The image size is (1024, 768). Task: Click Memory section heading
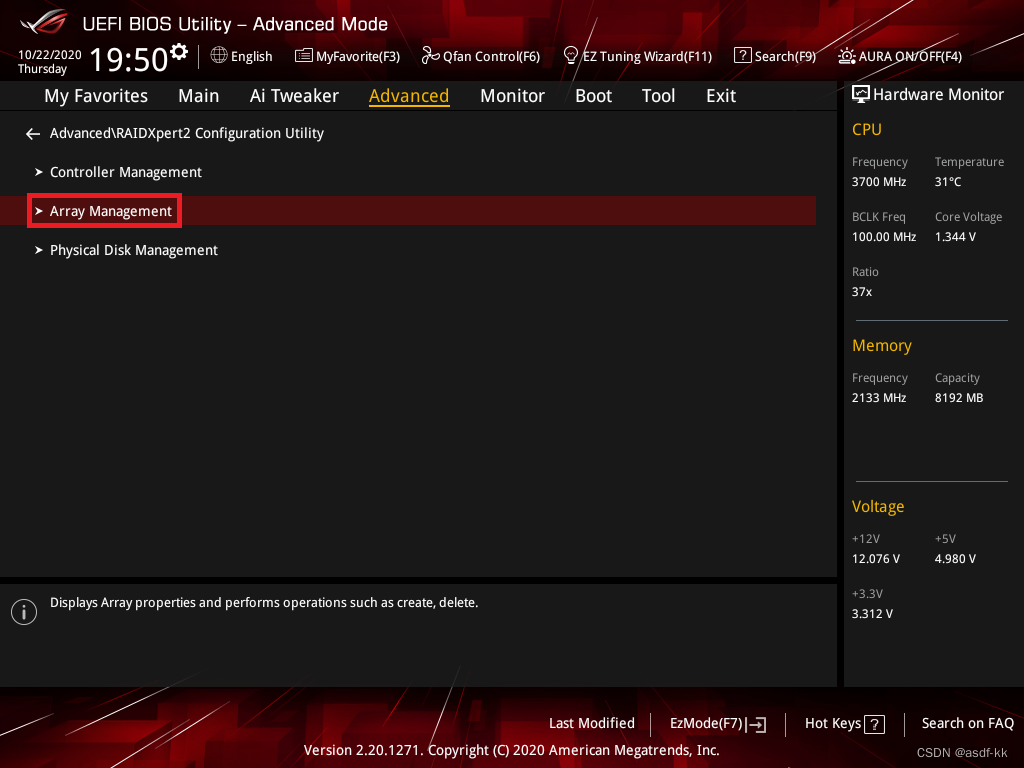(x=882, y=345)
